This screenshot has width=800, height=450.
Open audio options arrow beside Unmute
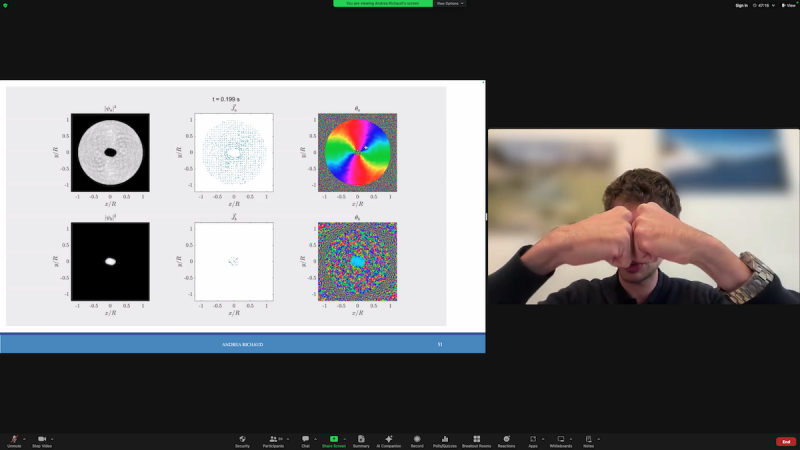(24, 439)
